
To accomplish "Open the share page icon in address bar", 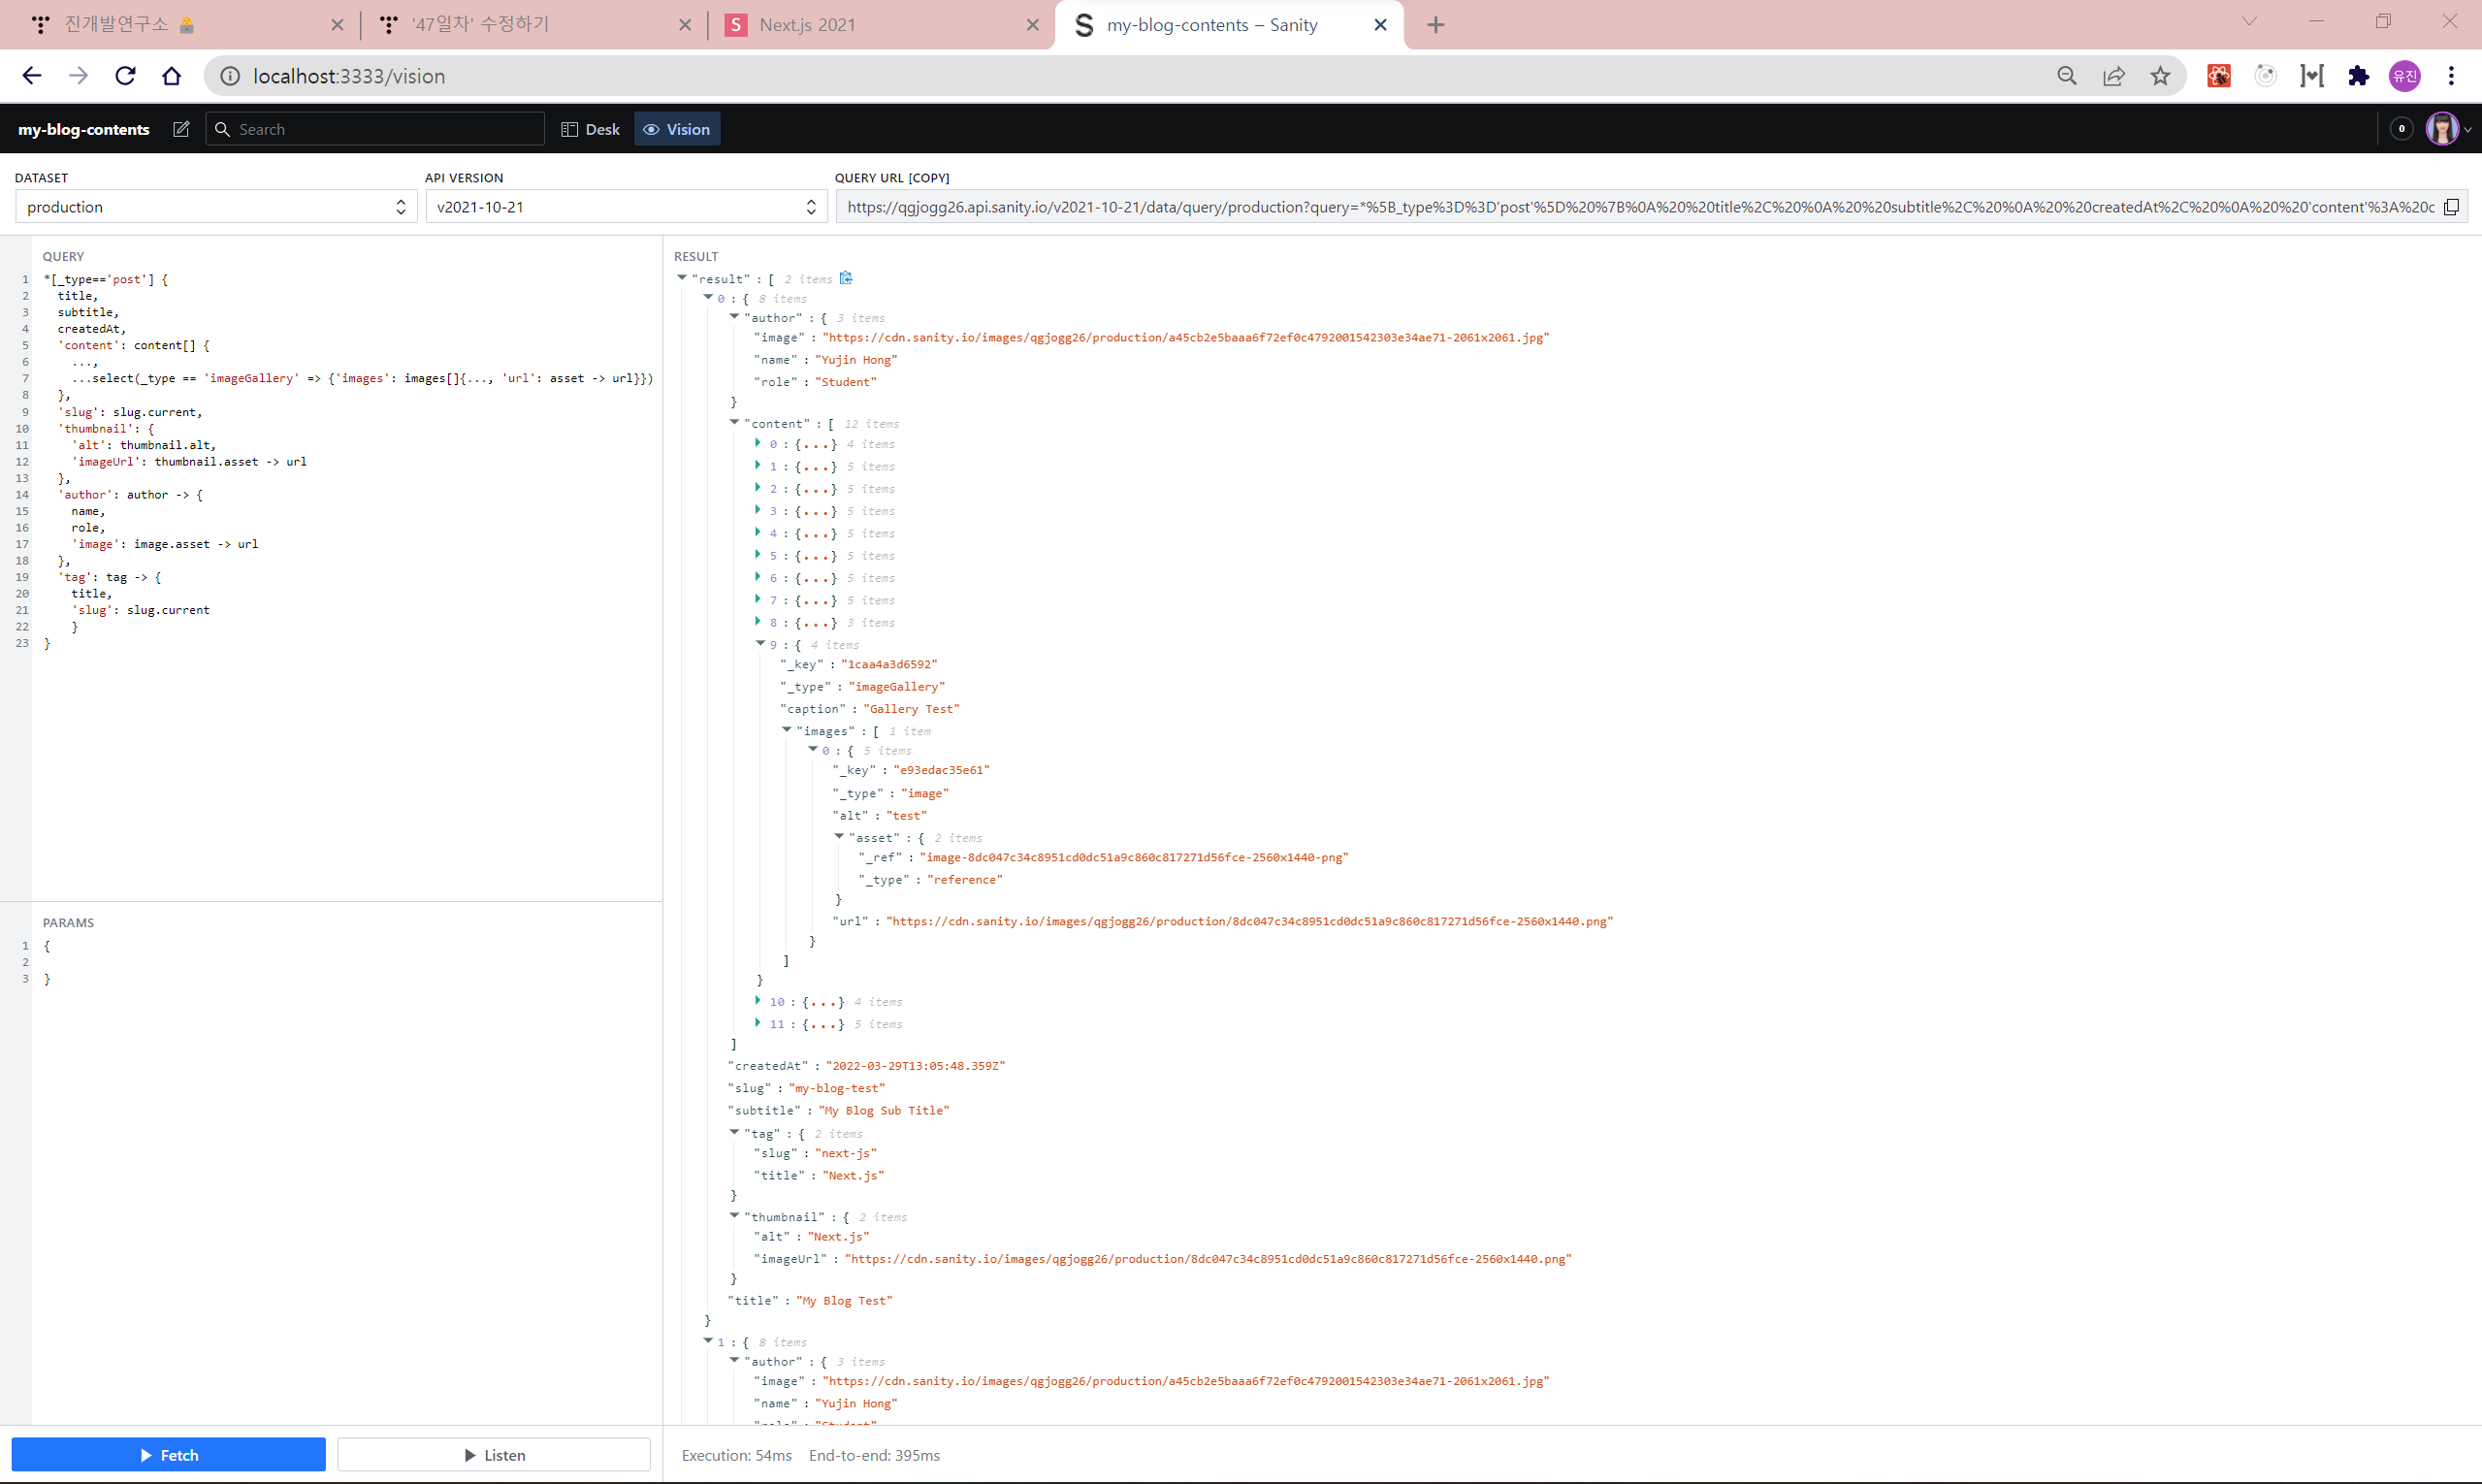I will pyautogui.click(x=2113, y=76).
